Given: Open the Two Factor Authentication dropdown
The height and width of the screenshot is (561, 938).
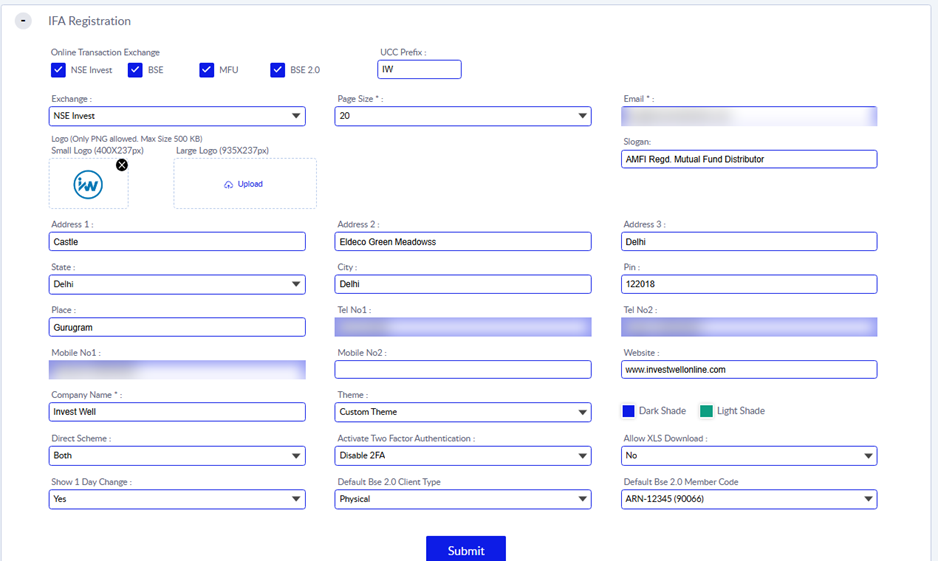Looking at the screenshot, I should point(463,456).
